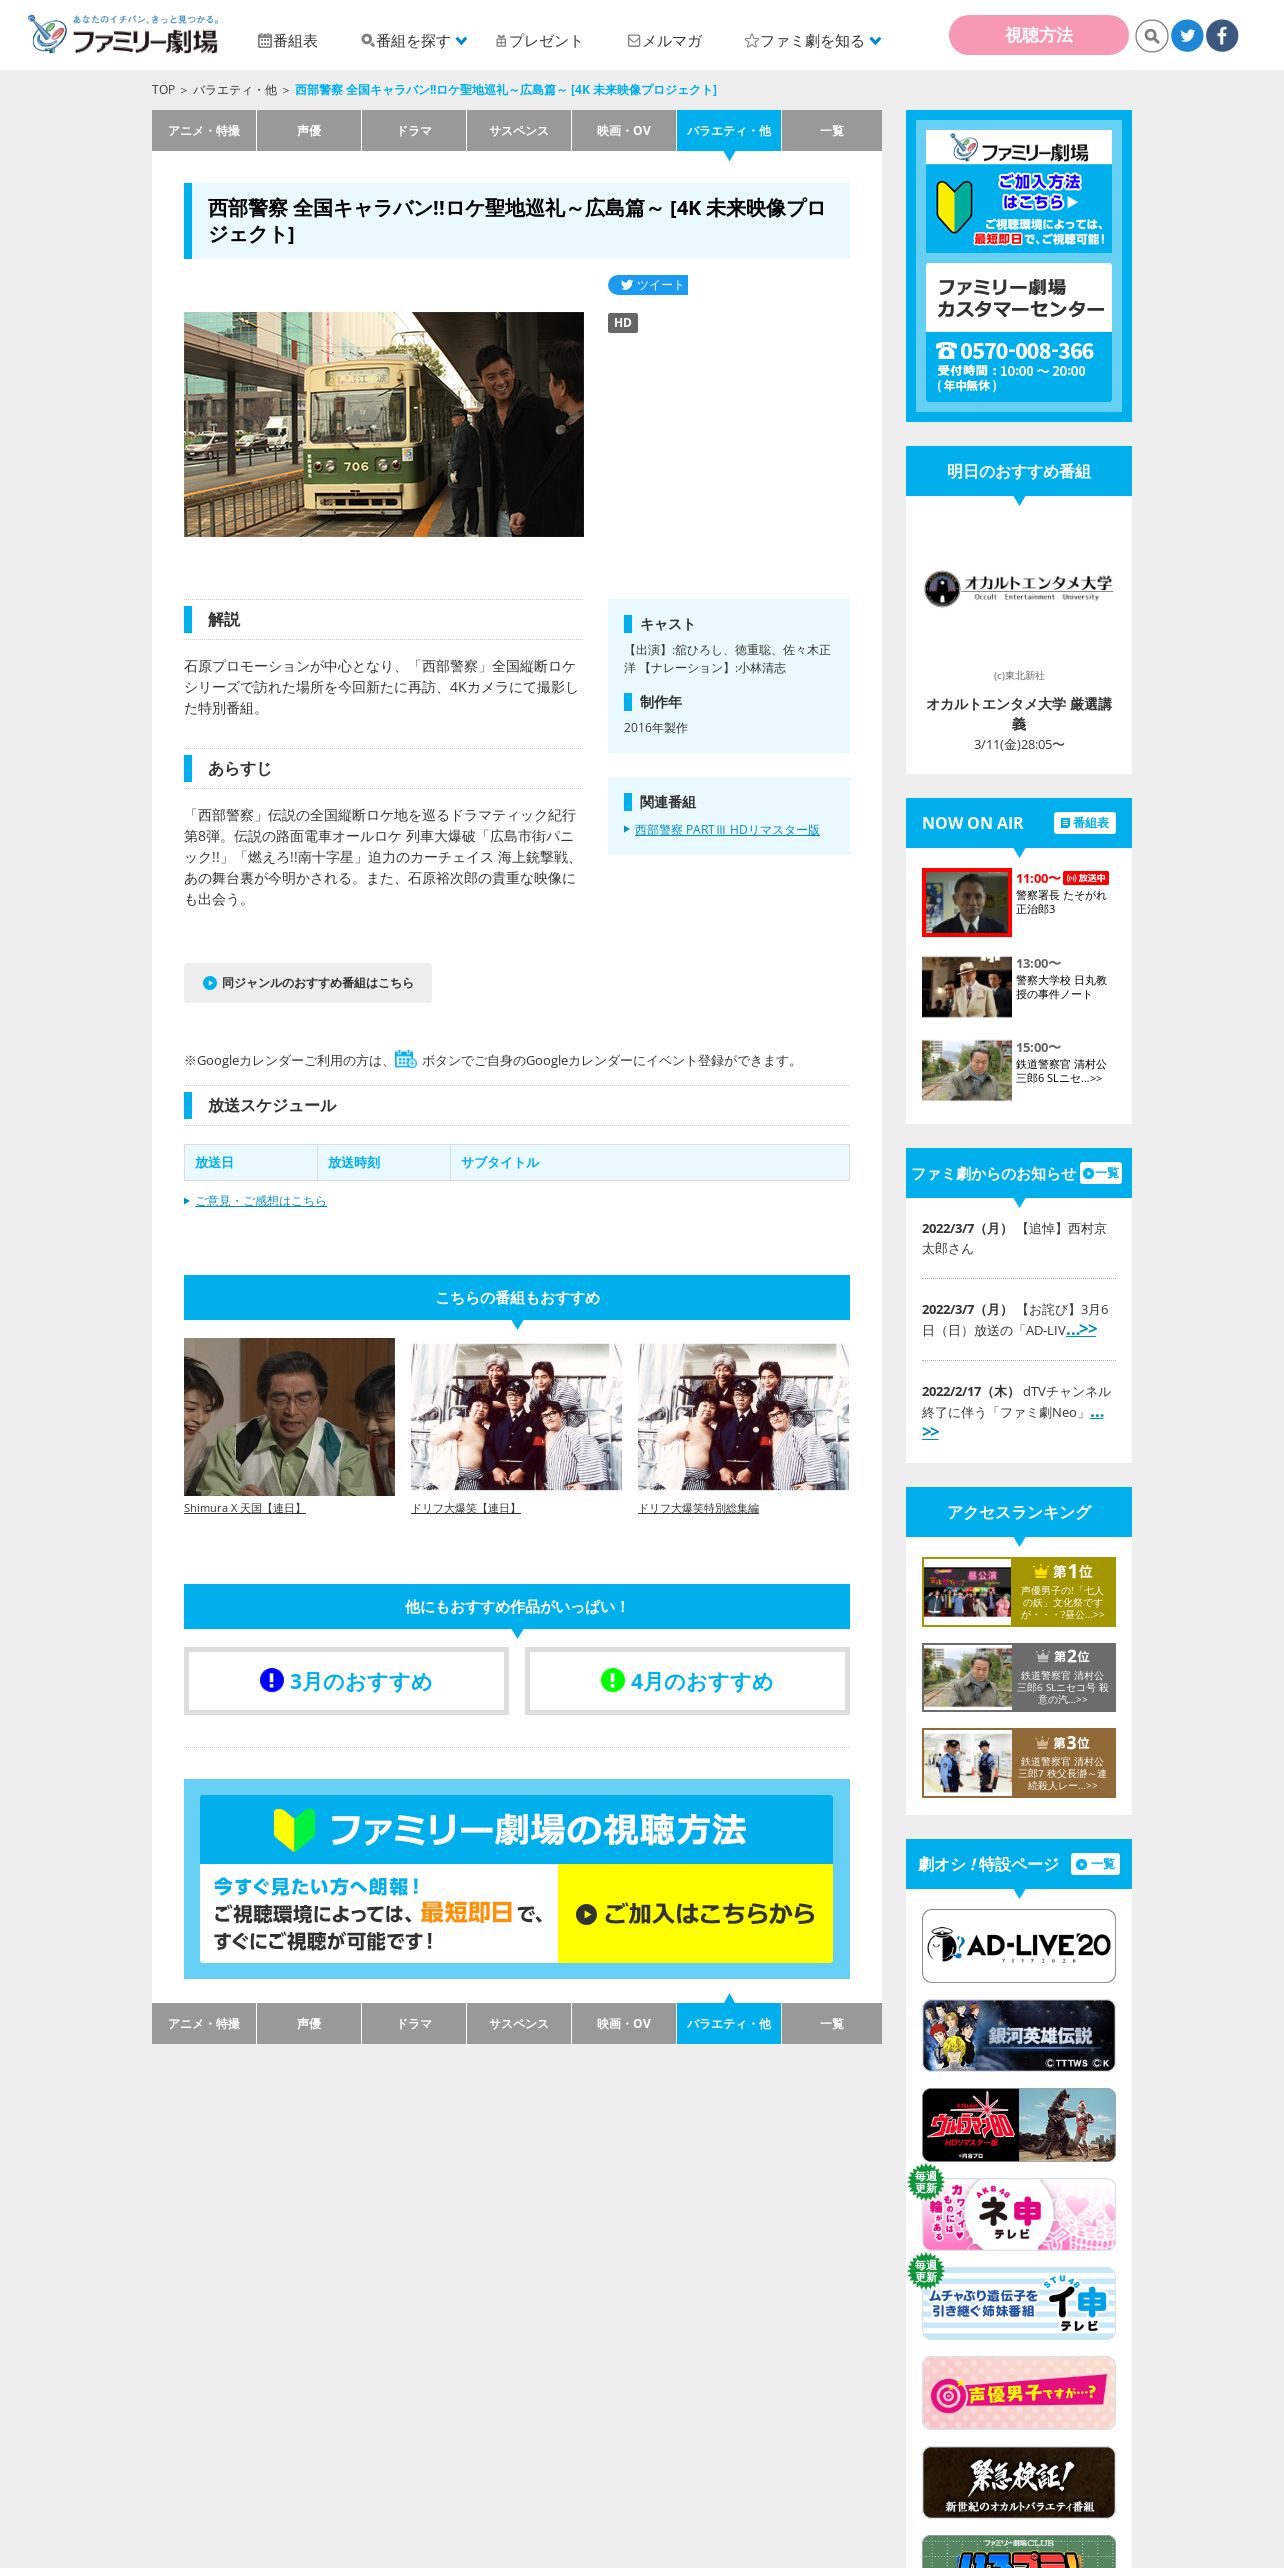Open the 11:00 警察署長 たそがれ正治郎3 thumbnail

967,902
